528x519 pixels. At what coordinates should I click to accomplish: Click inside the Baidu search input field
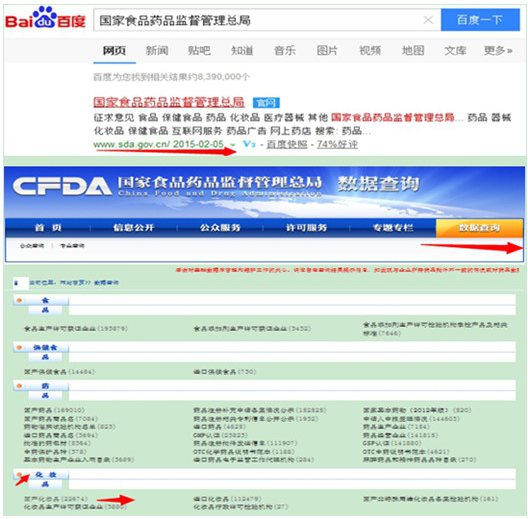coord(258,20)
